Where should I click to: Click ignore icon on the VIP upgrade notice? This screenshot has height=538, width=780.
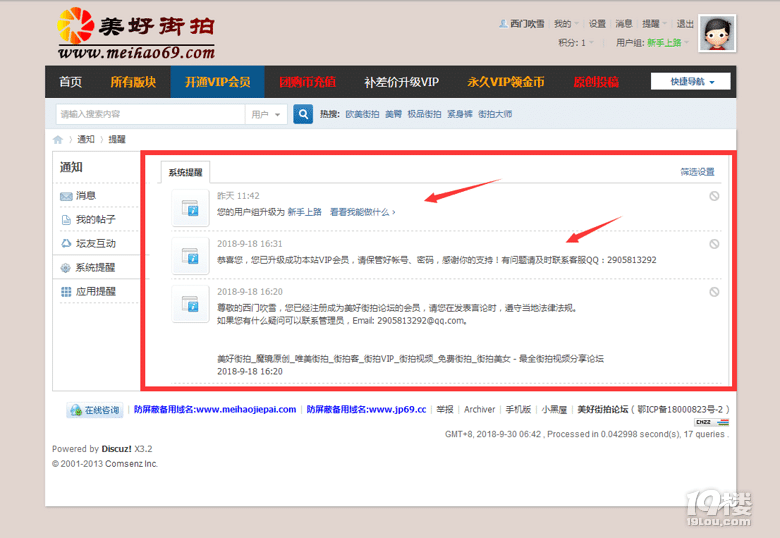tap(714, 244)
